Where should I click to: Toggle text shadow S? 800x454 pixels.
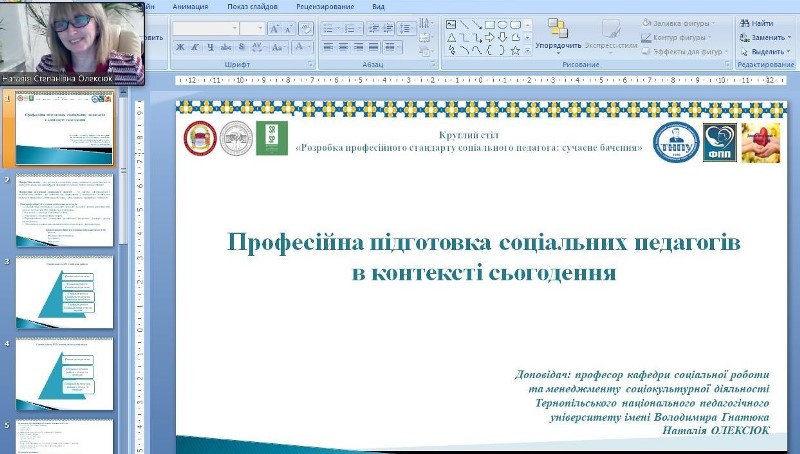(x=242, y=47)
